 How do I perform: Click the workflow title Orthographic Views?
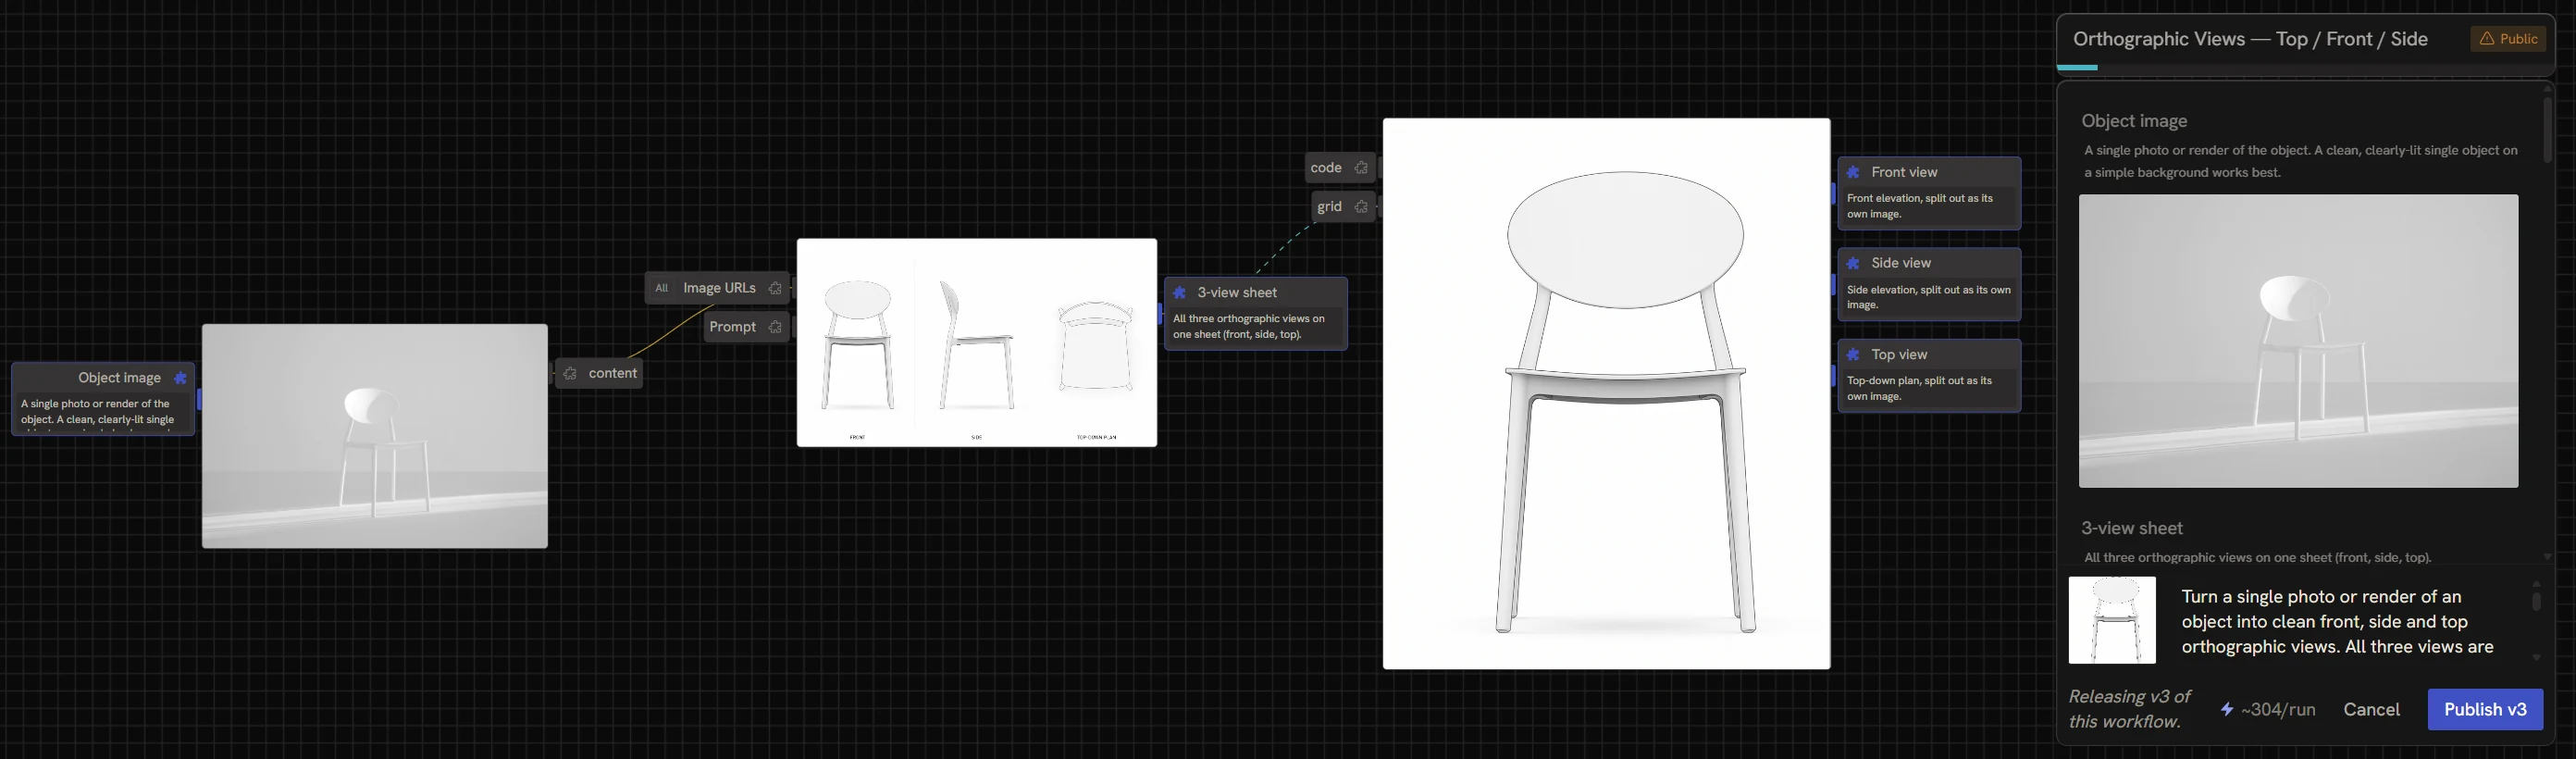point(2250,39)
